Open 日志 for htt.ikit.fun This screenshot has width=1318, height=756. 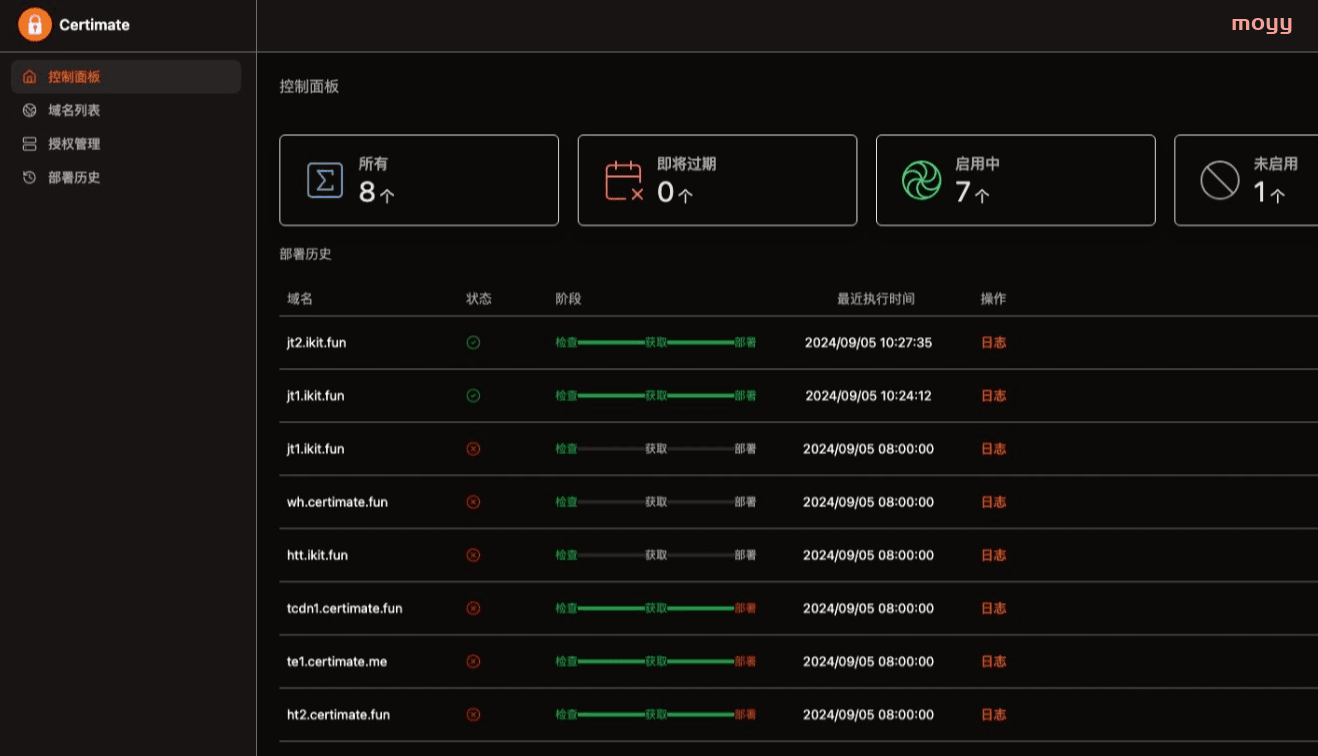[x=993, y=555]
